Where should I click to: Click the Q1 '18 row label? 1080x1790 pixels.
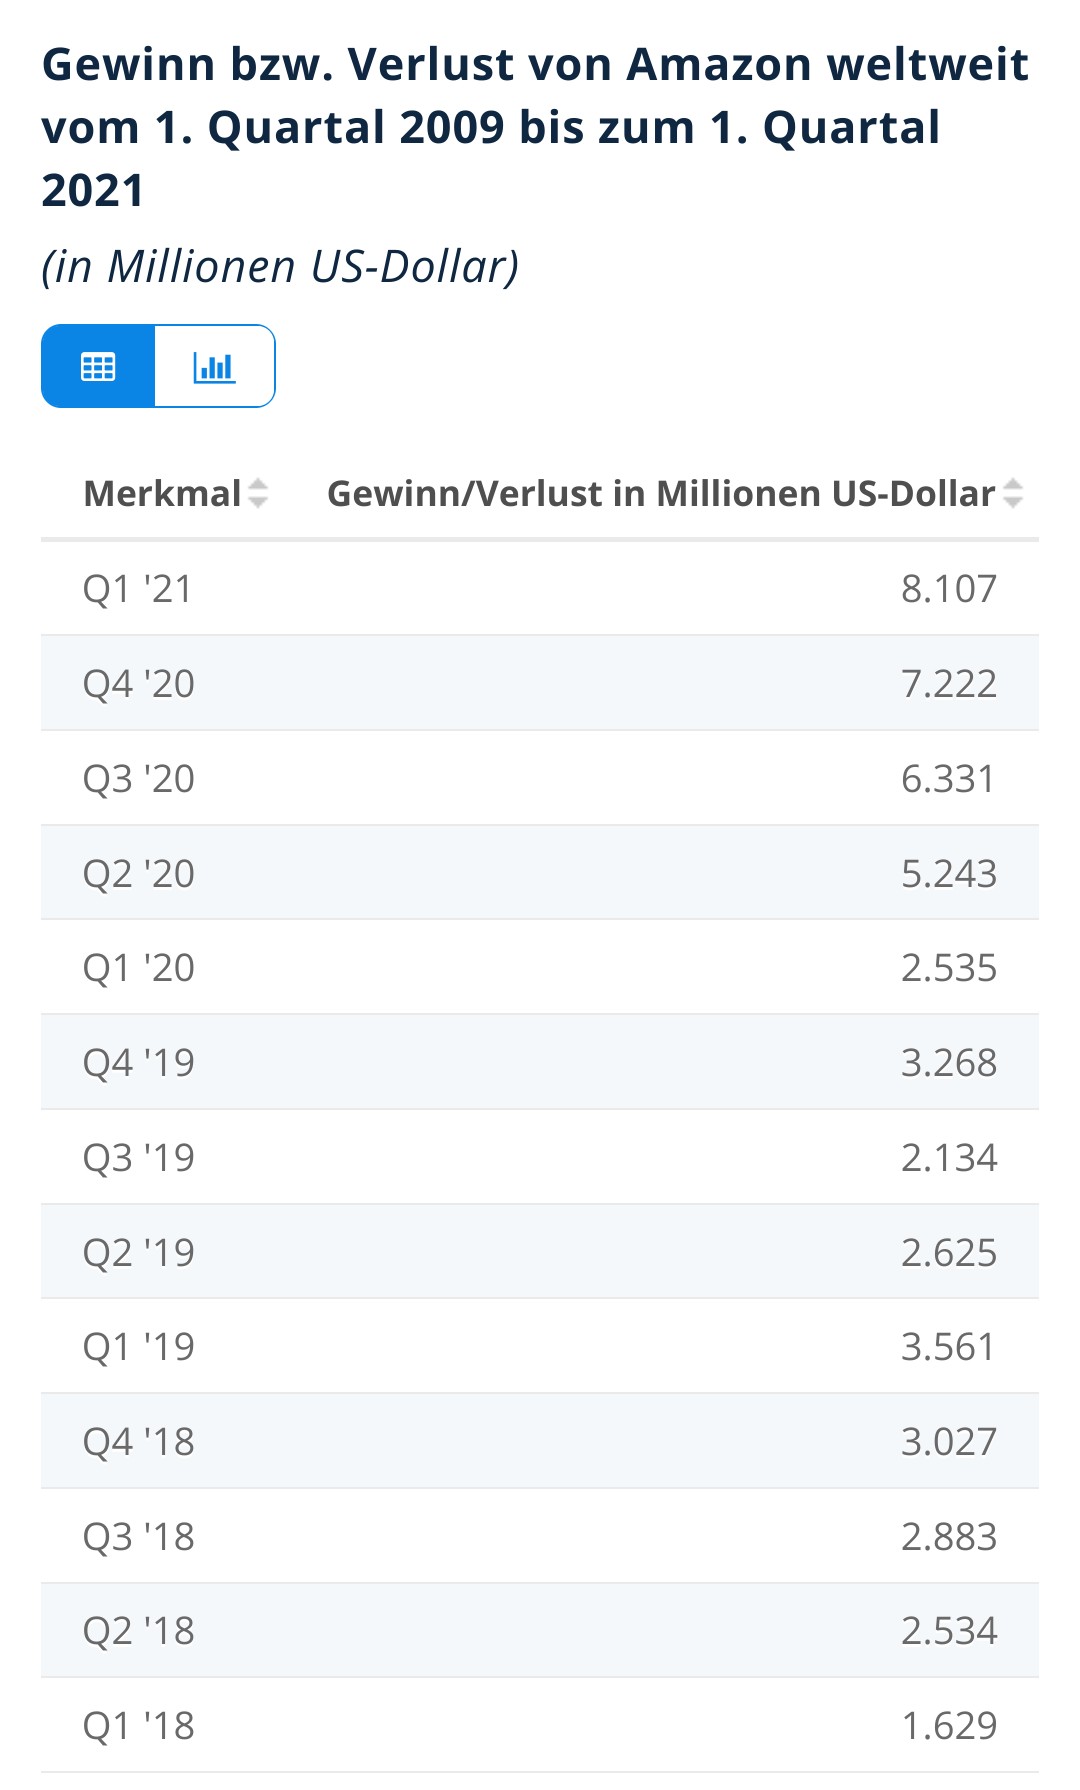tap(138, 1726)
